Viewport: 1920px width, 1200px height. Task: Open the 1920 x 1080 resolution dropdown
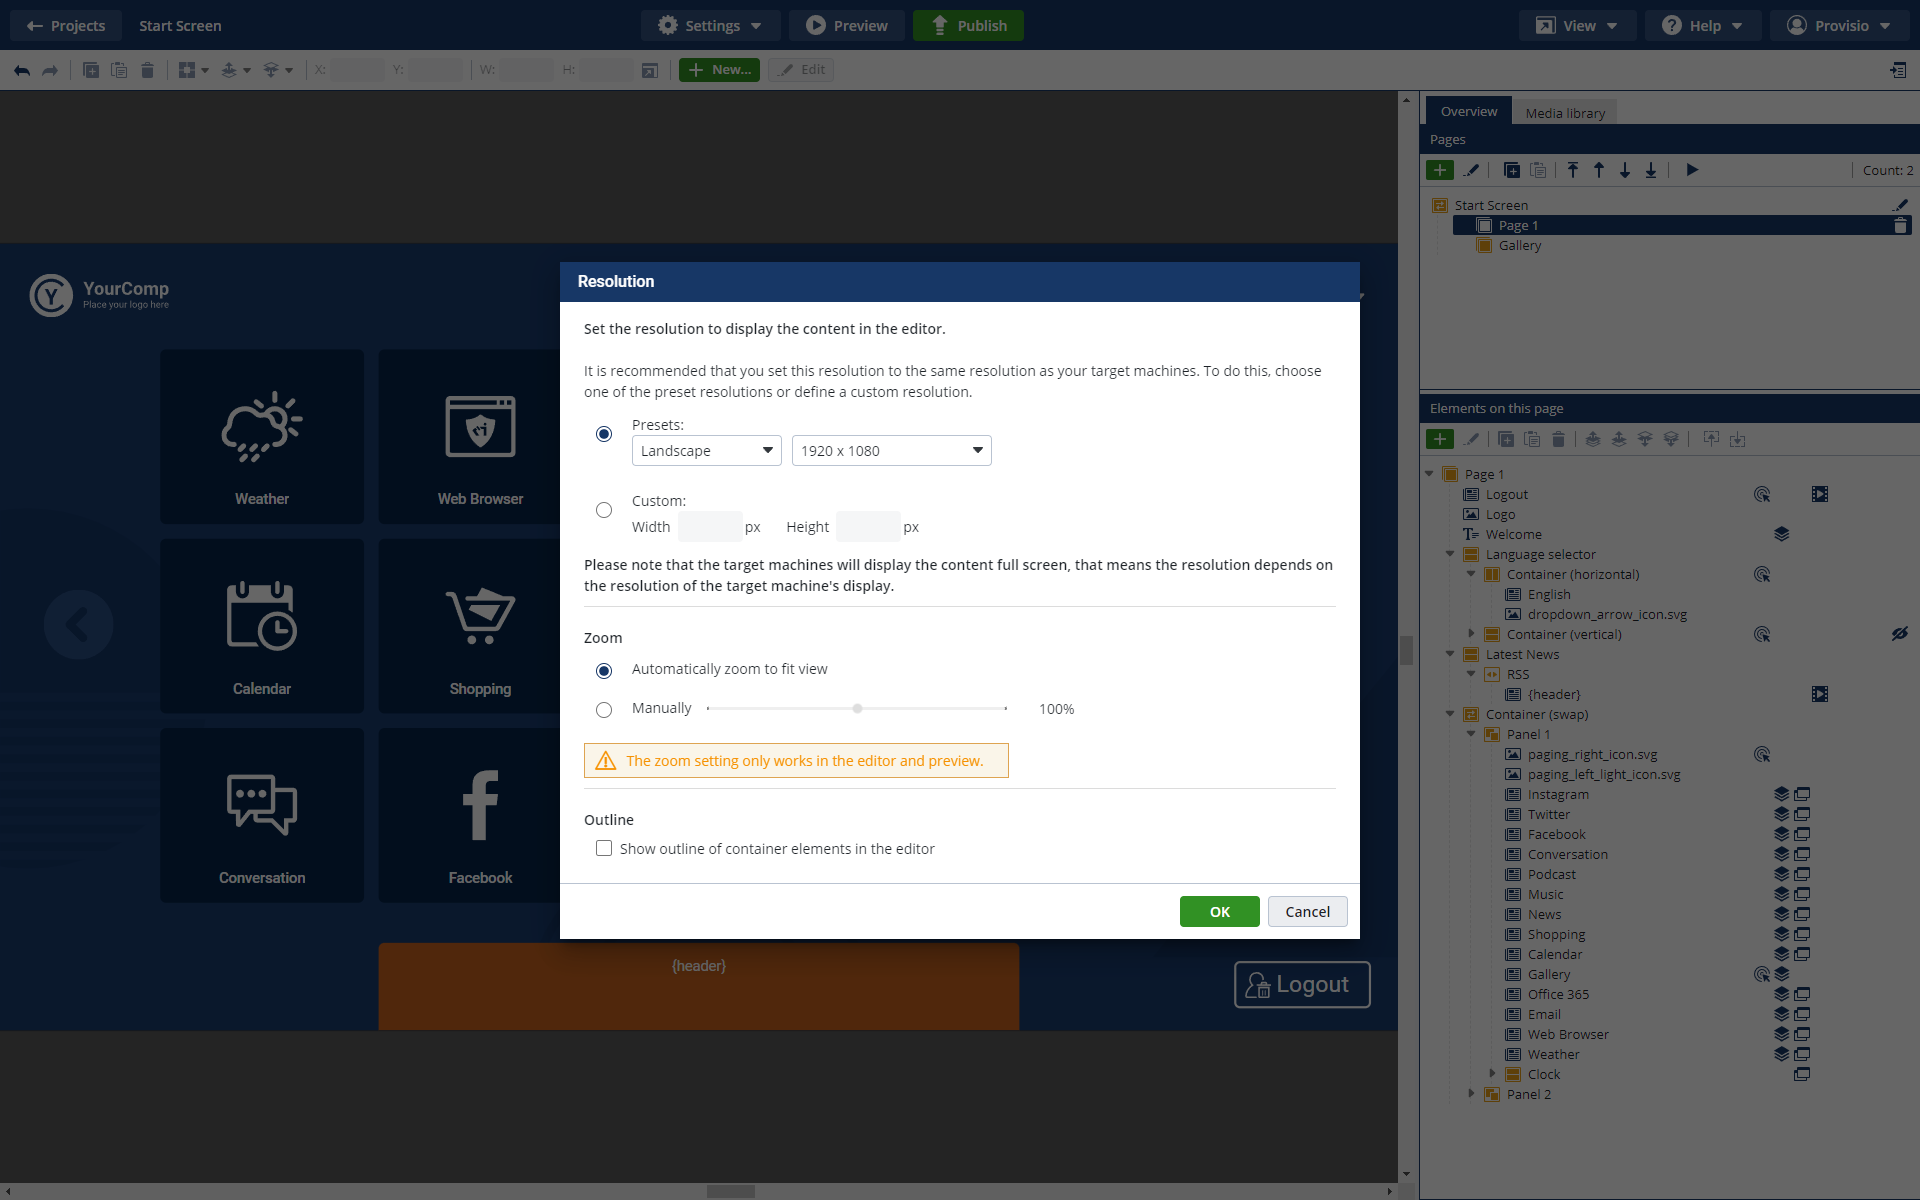pyautogui.click(x=891, y=450)
